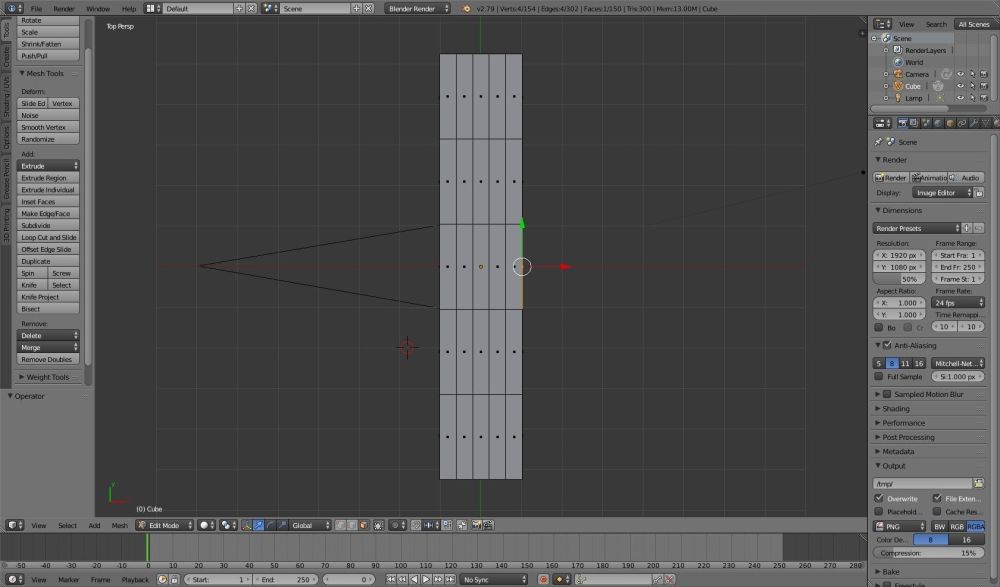Open the Constraints properties tab icon
The width and height of the screenshot is (1000, 587).
point(962,123)
